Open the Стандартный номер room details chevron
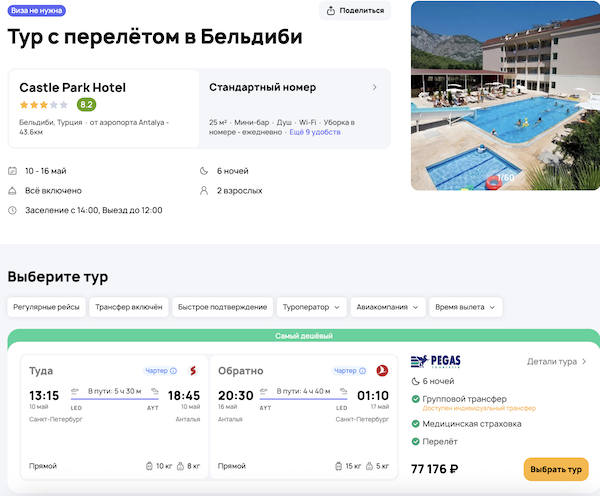The height and width of the screenshot is (496, 600). (374, 88)
